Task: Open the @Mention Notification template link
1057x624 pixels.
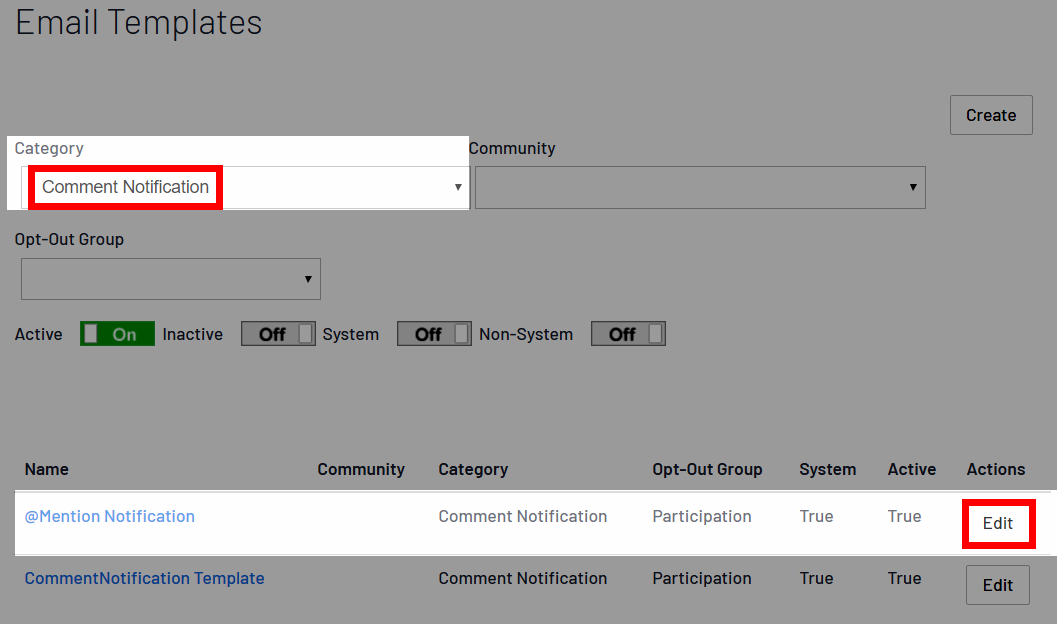Action: 110,516
